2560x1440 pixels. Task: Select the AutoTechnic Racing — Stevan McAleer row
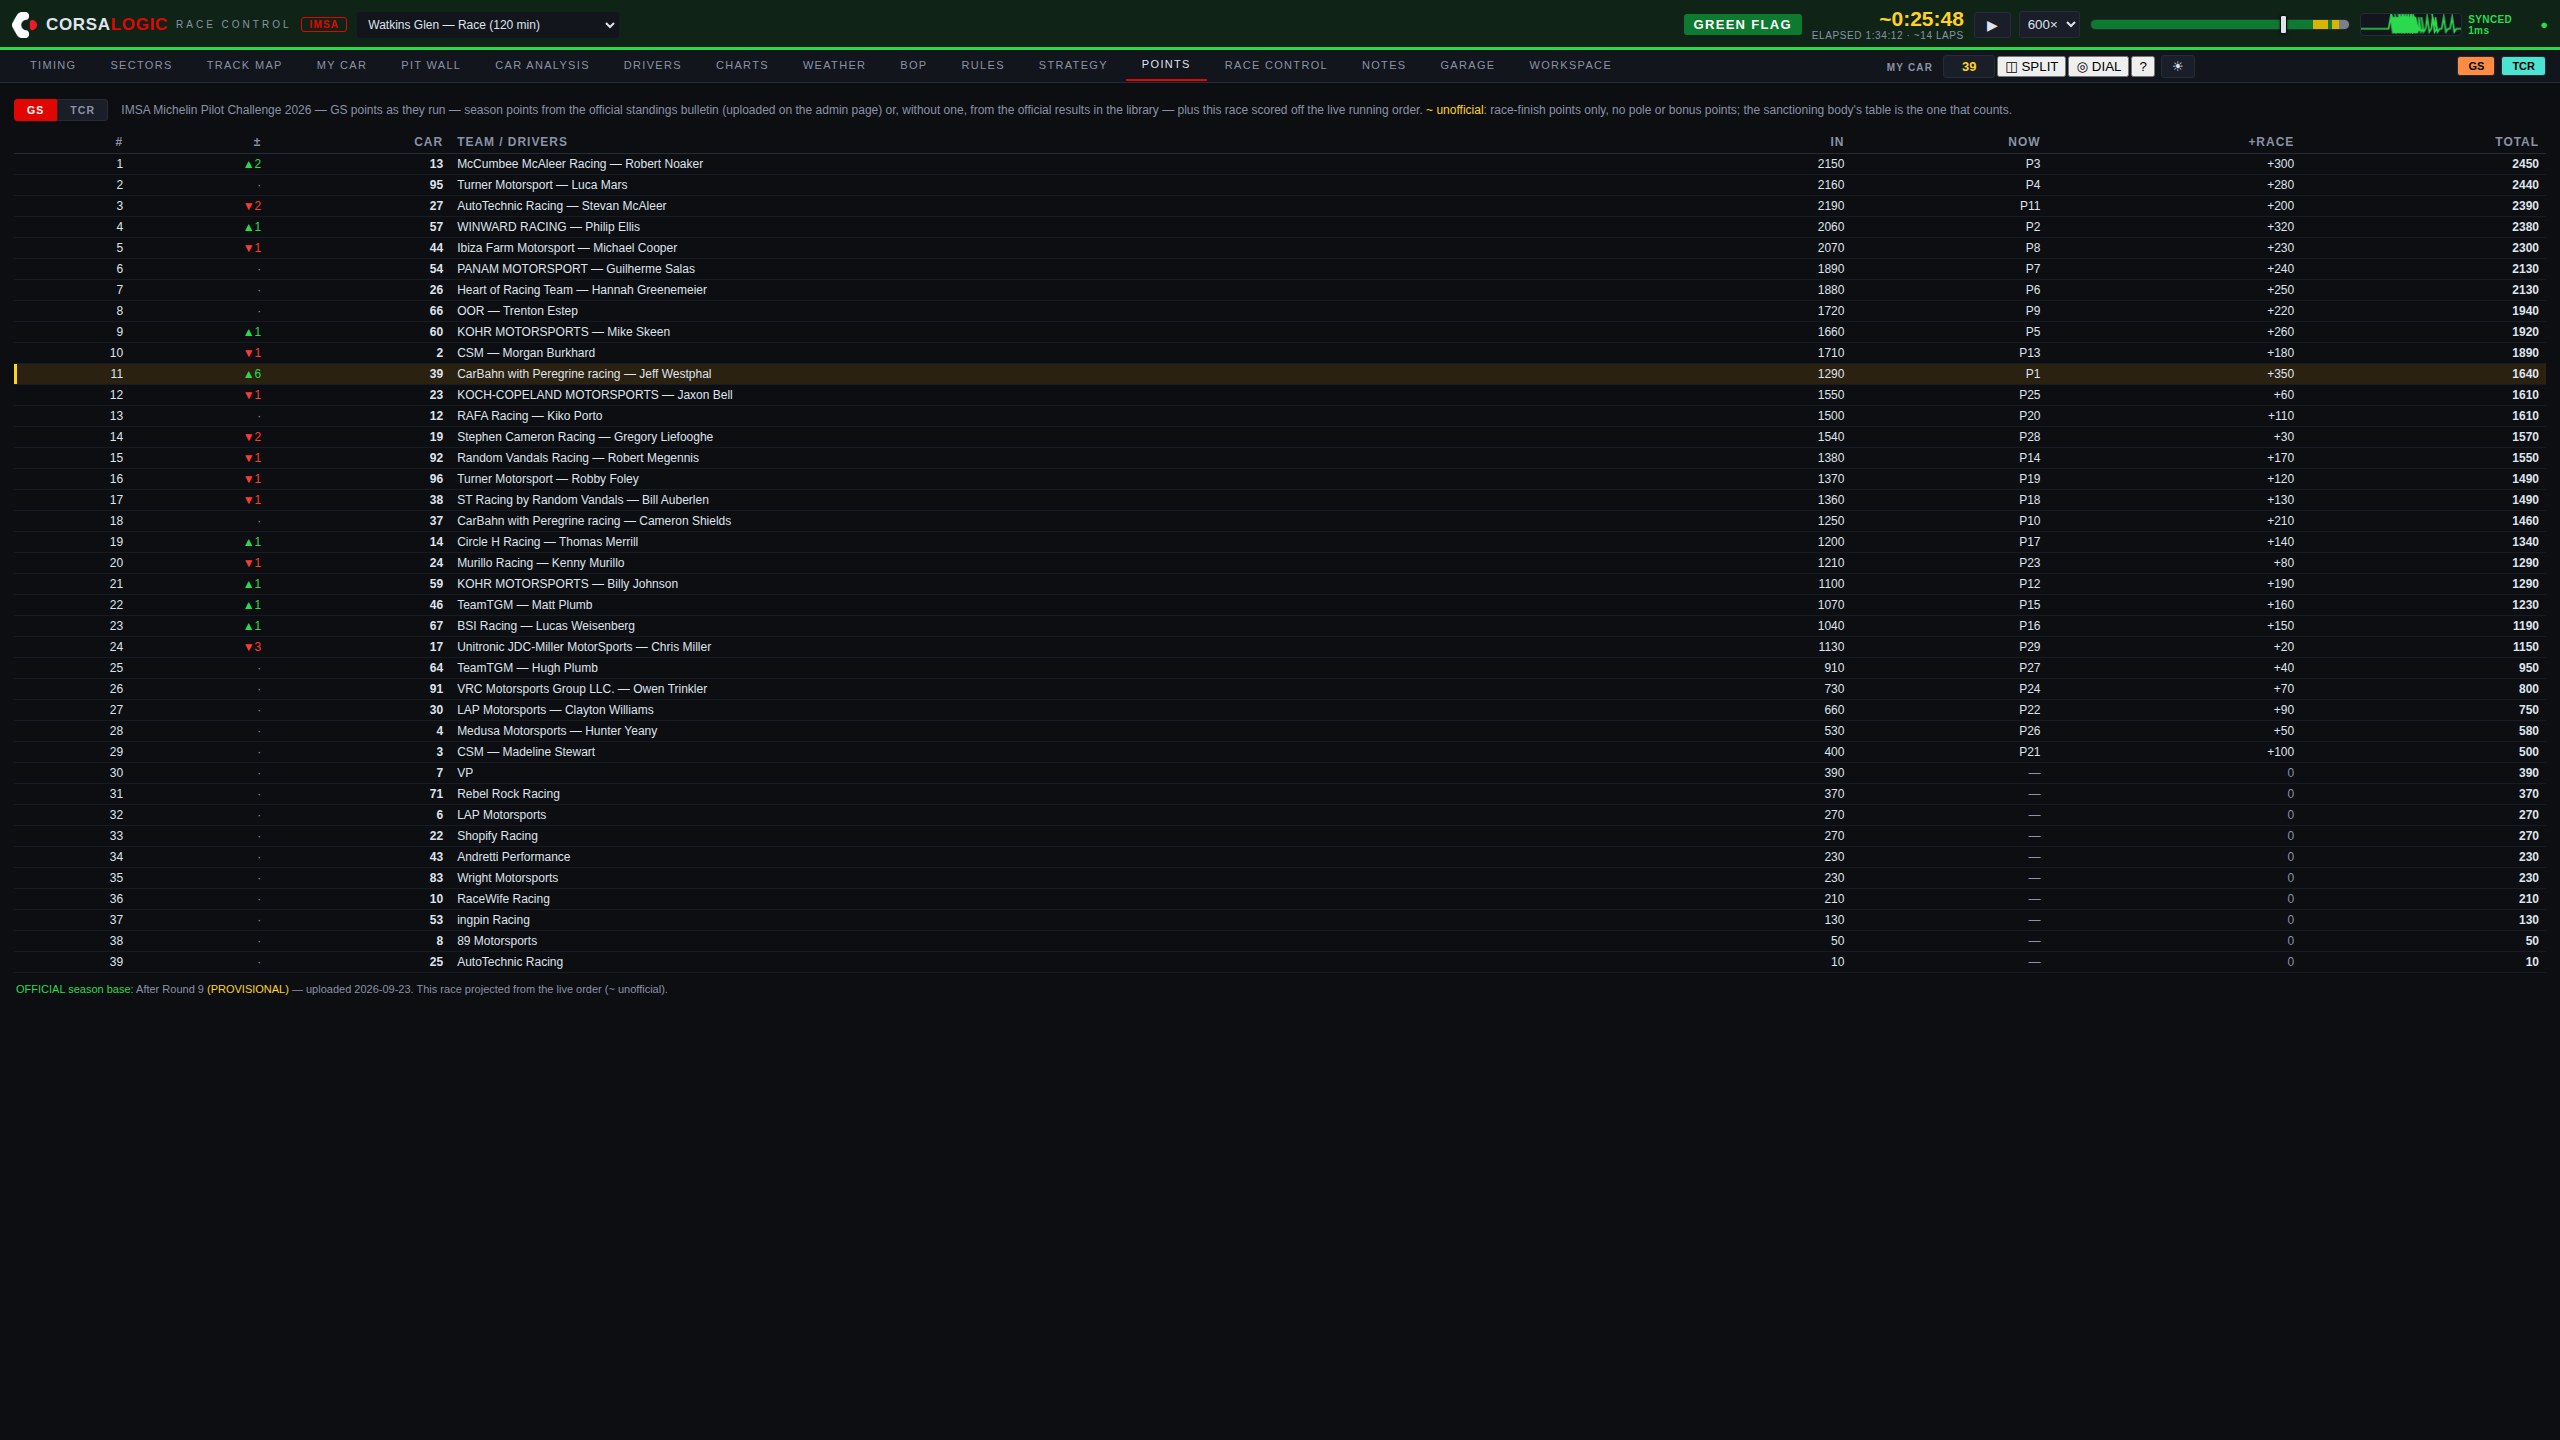[1280, 206]
